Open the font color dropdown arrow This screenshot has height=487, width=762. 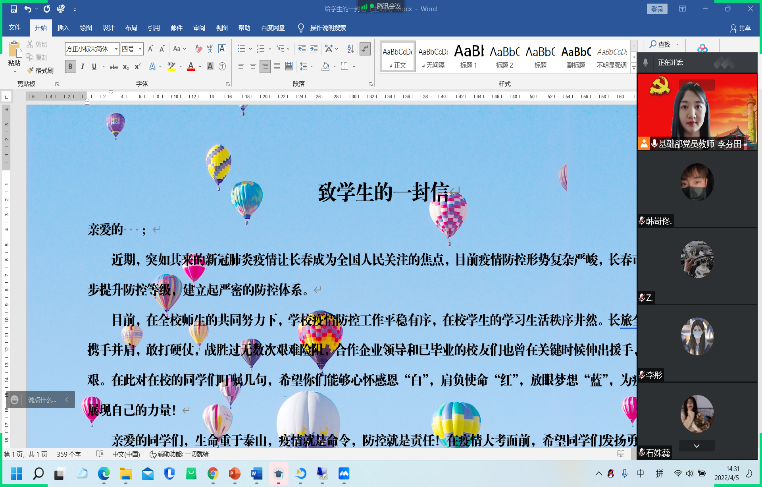click(x=200, y=67)
